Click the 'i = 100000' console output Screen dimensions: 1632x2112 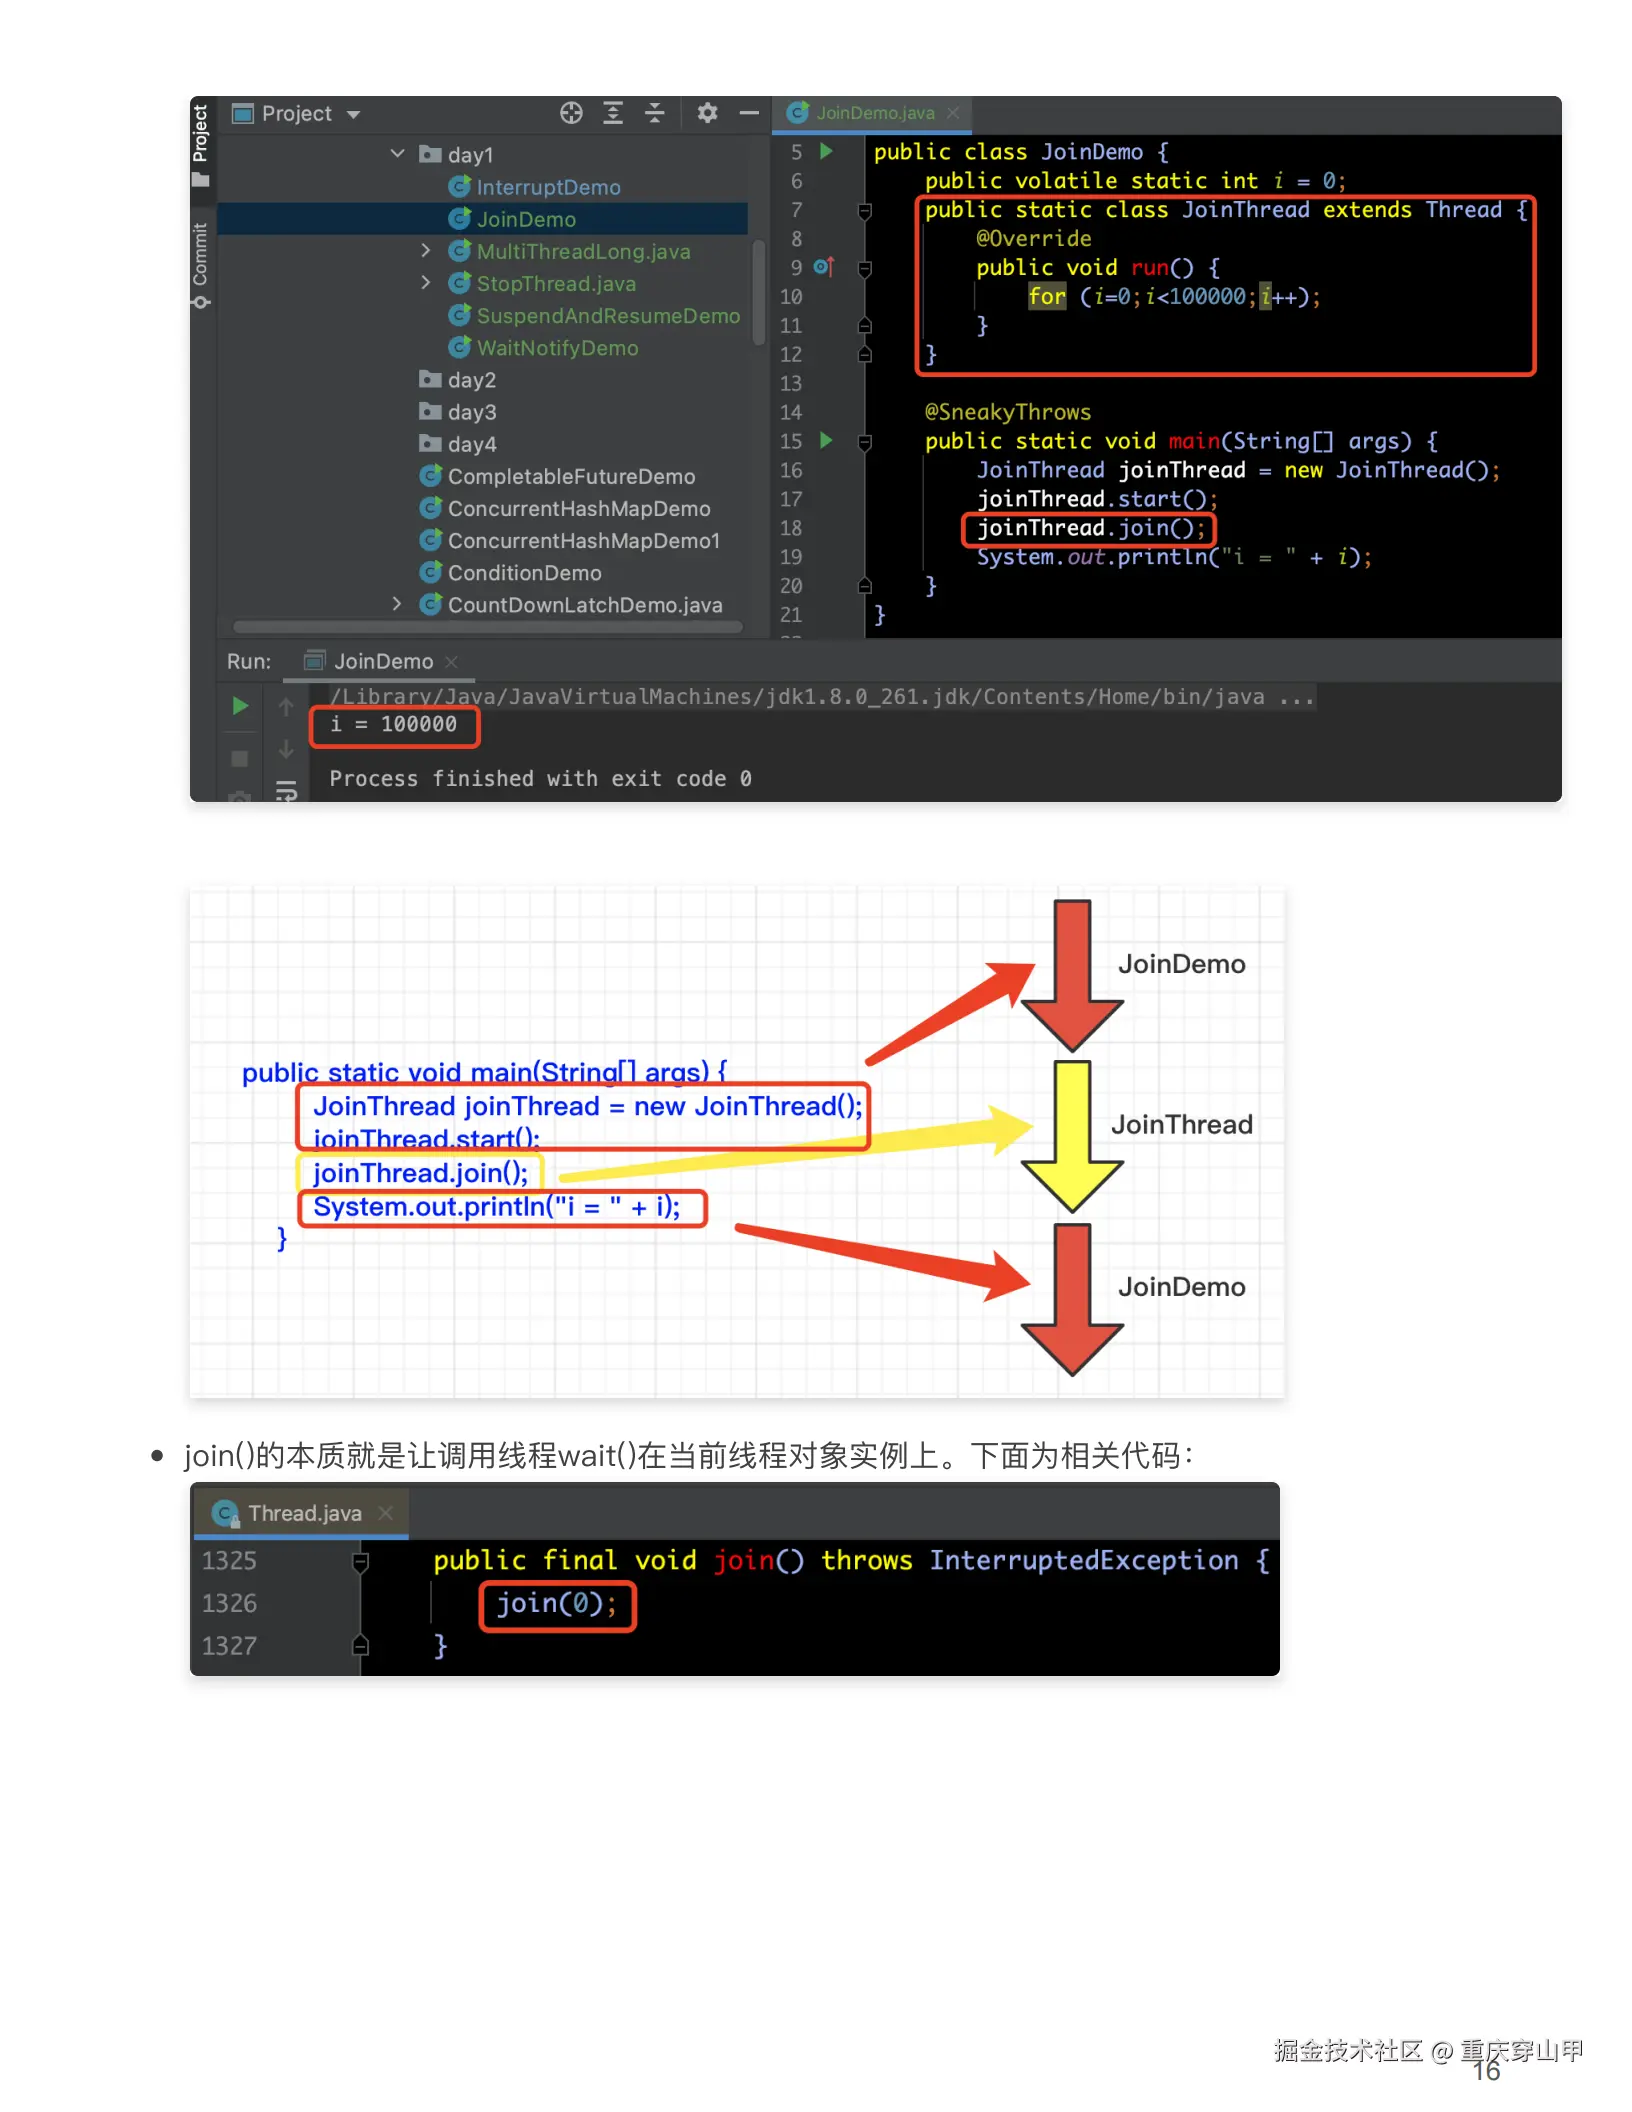click(x=394, y=724)
